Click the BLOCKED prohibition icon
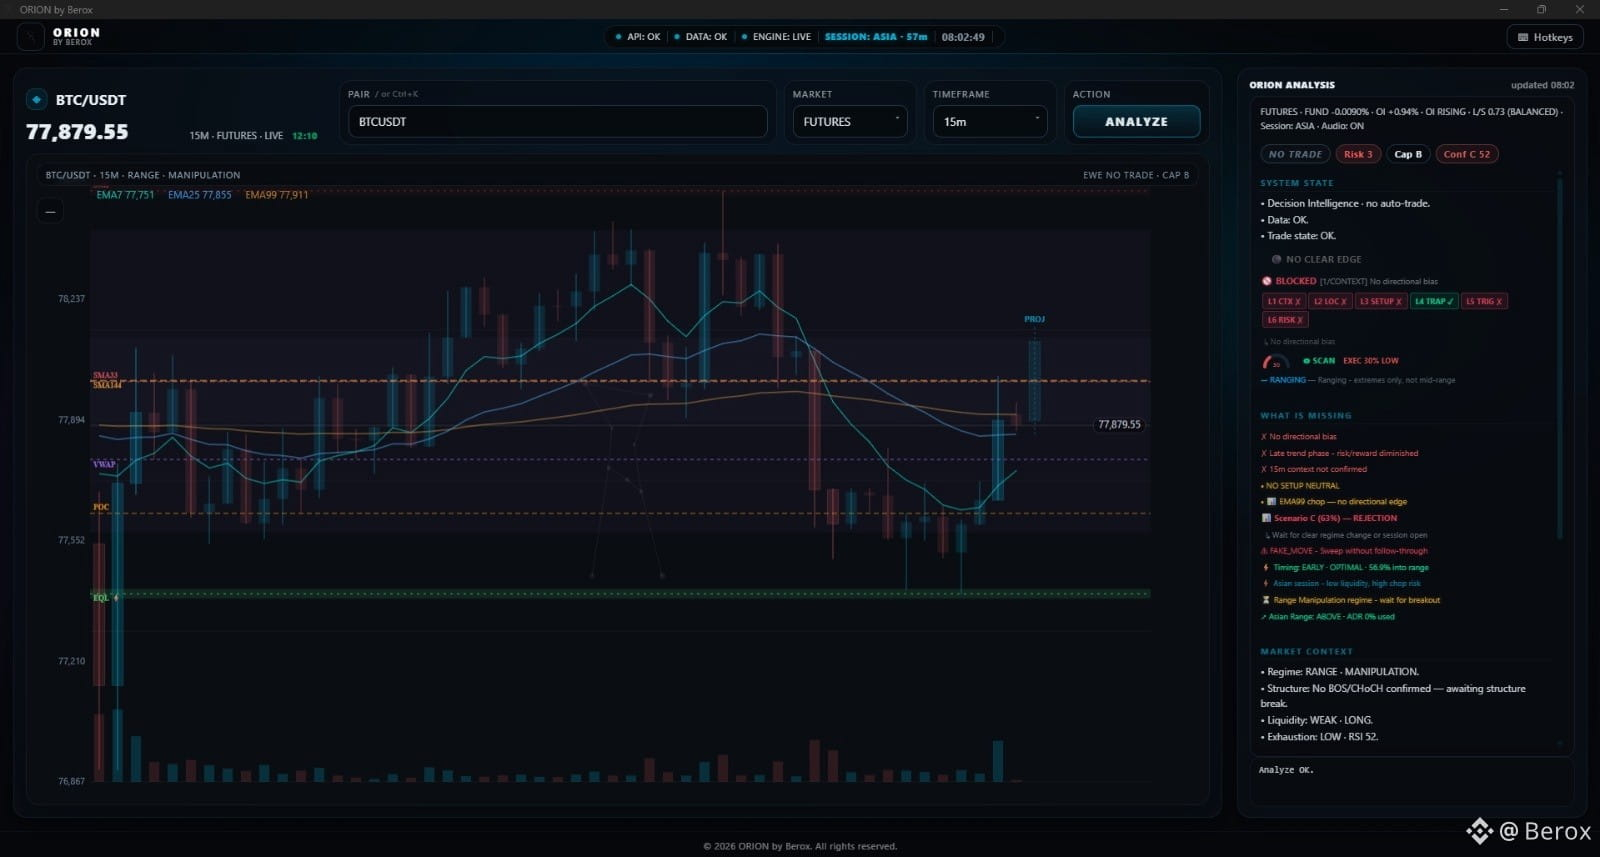Screen dimensions: 1600x857 (x=1266, y=281)
